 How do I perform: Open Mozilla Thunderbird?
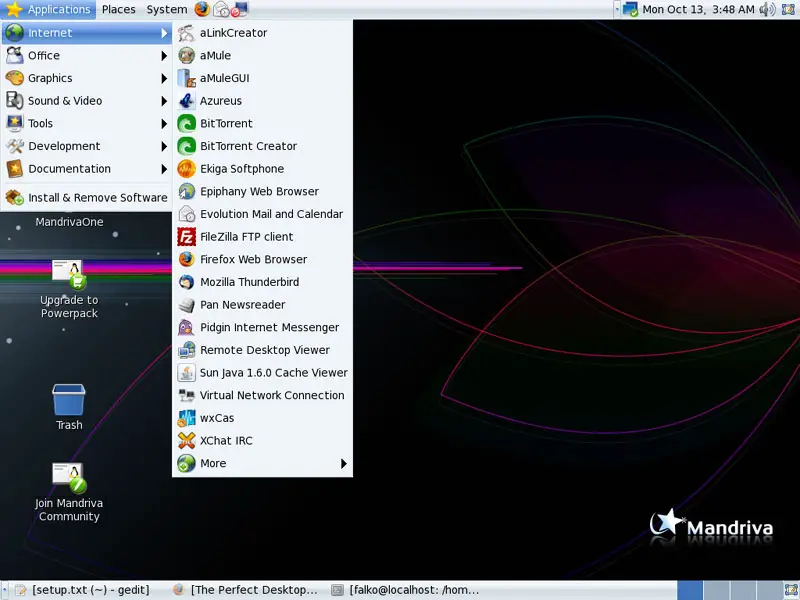click(x=262, y=282)
